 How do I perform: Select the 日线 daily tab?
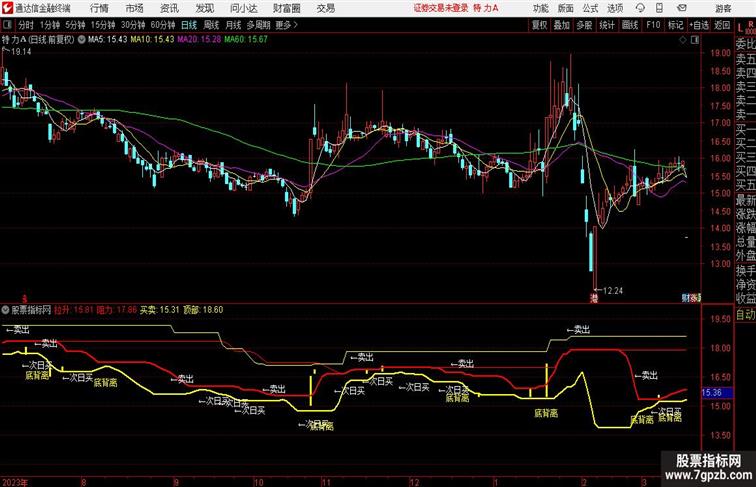[x=189, y=25]
